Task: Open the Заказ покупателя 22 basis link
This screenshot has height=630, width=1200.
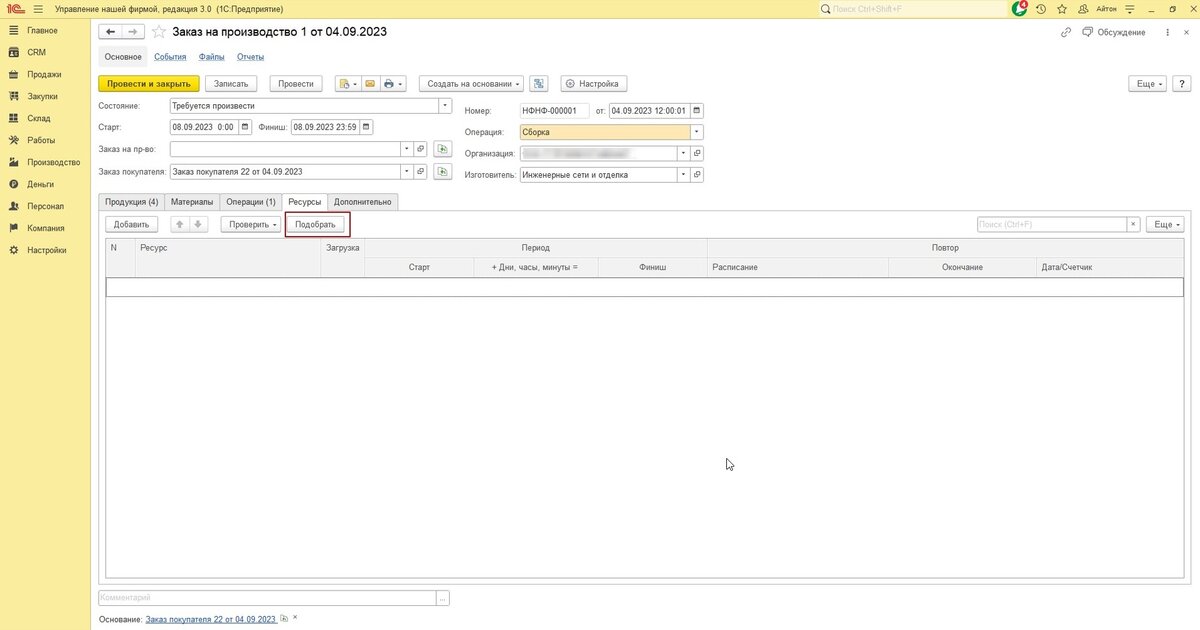Action: click(x=210, y=620)
